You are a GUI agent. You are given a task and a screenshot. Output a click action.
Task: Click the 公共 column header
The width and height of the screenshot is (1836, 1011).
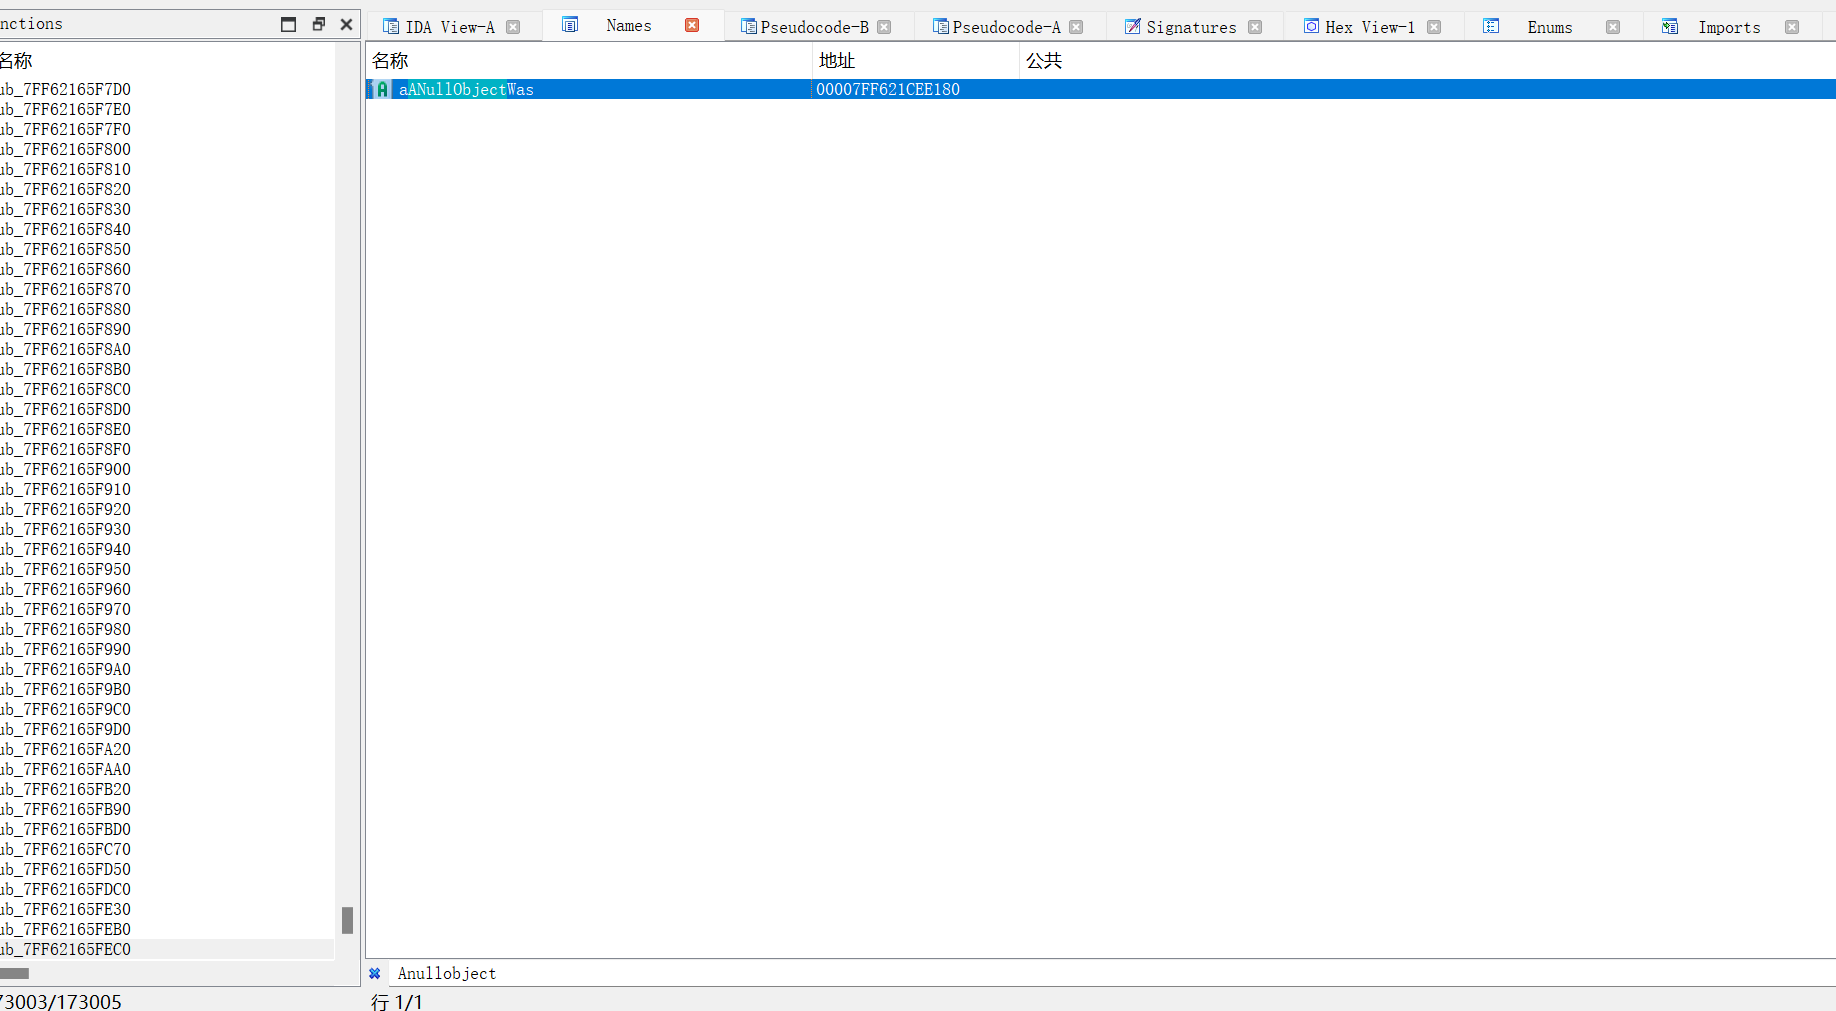click(x=1044, y=61)
